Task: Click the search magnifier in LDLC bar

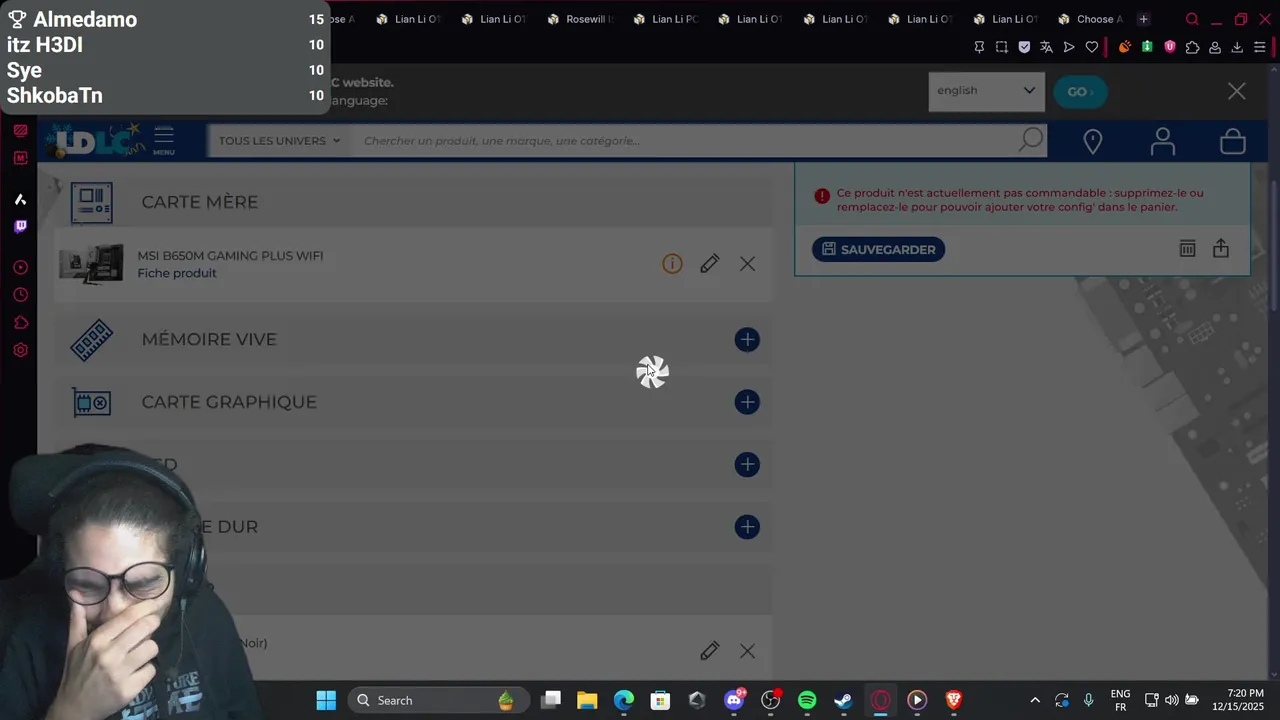Action: (x=1031, y=140)
